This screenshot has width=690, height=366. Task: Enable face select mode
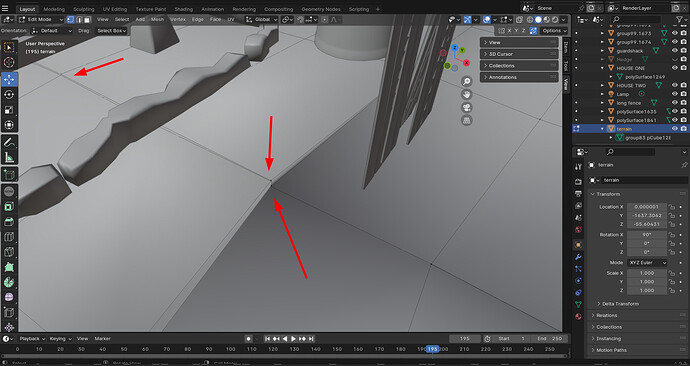point(88,19)
